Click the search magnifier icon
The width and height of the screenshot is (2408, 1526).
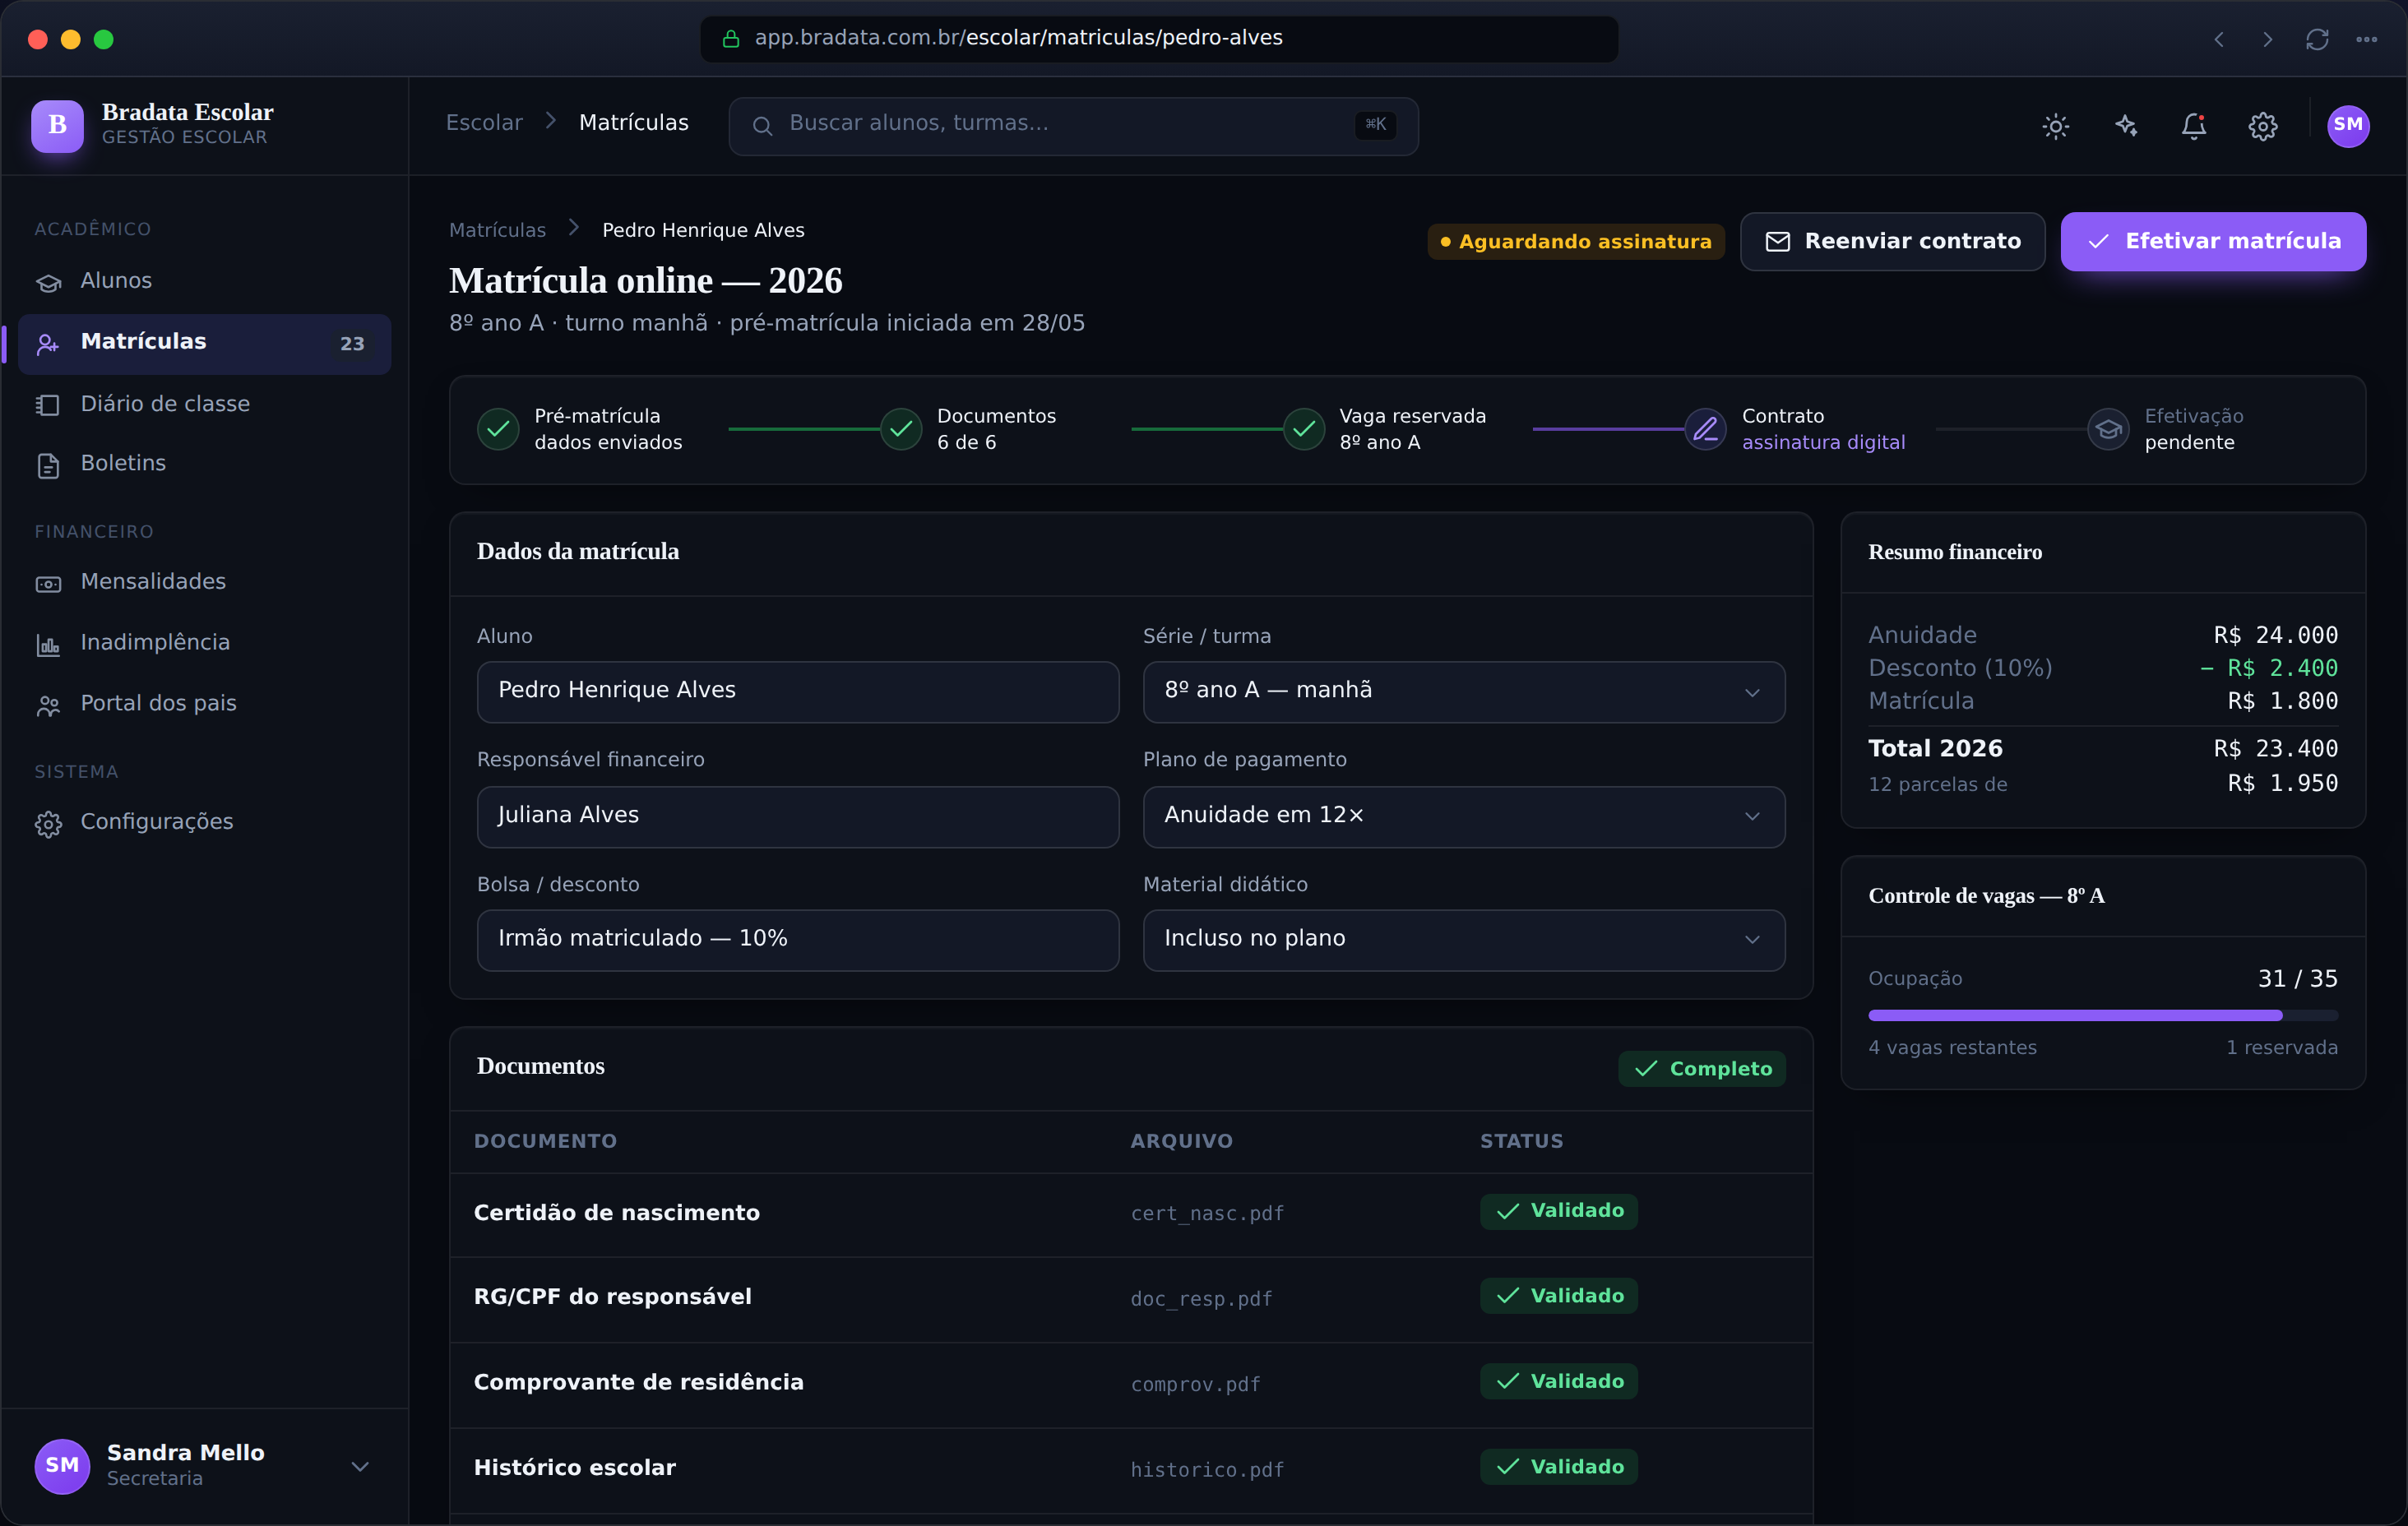(x=762, y=126)
